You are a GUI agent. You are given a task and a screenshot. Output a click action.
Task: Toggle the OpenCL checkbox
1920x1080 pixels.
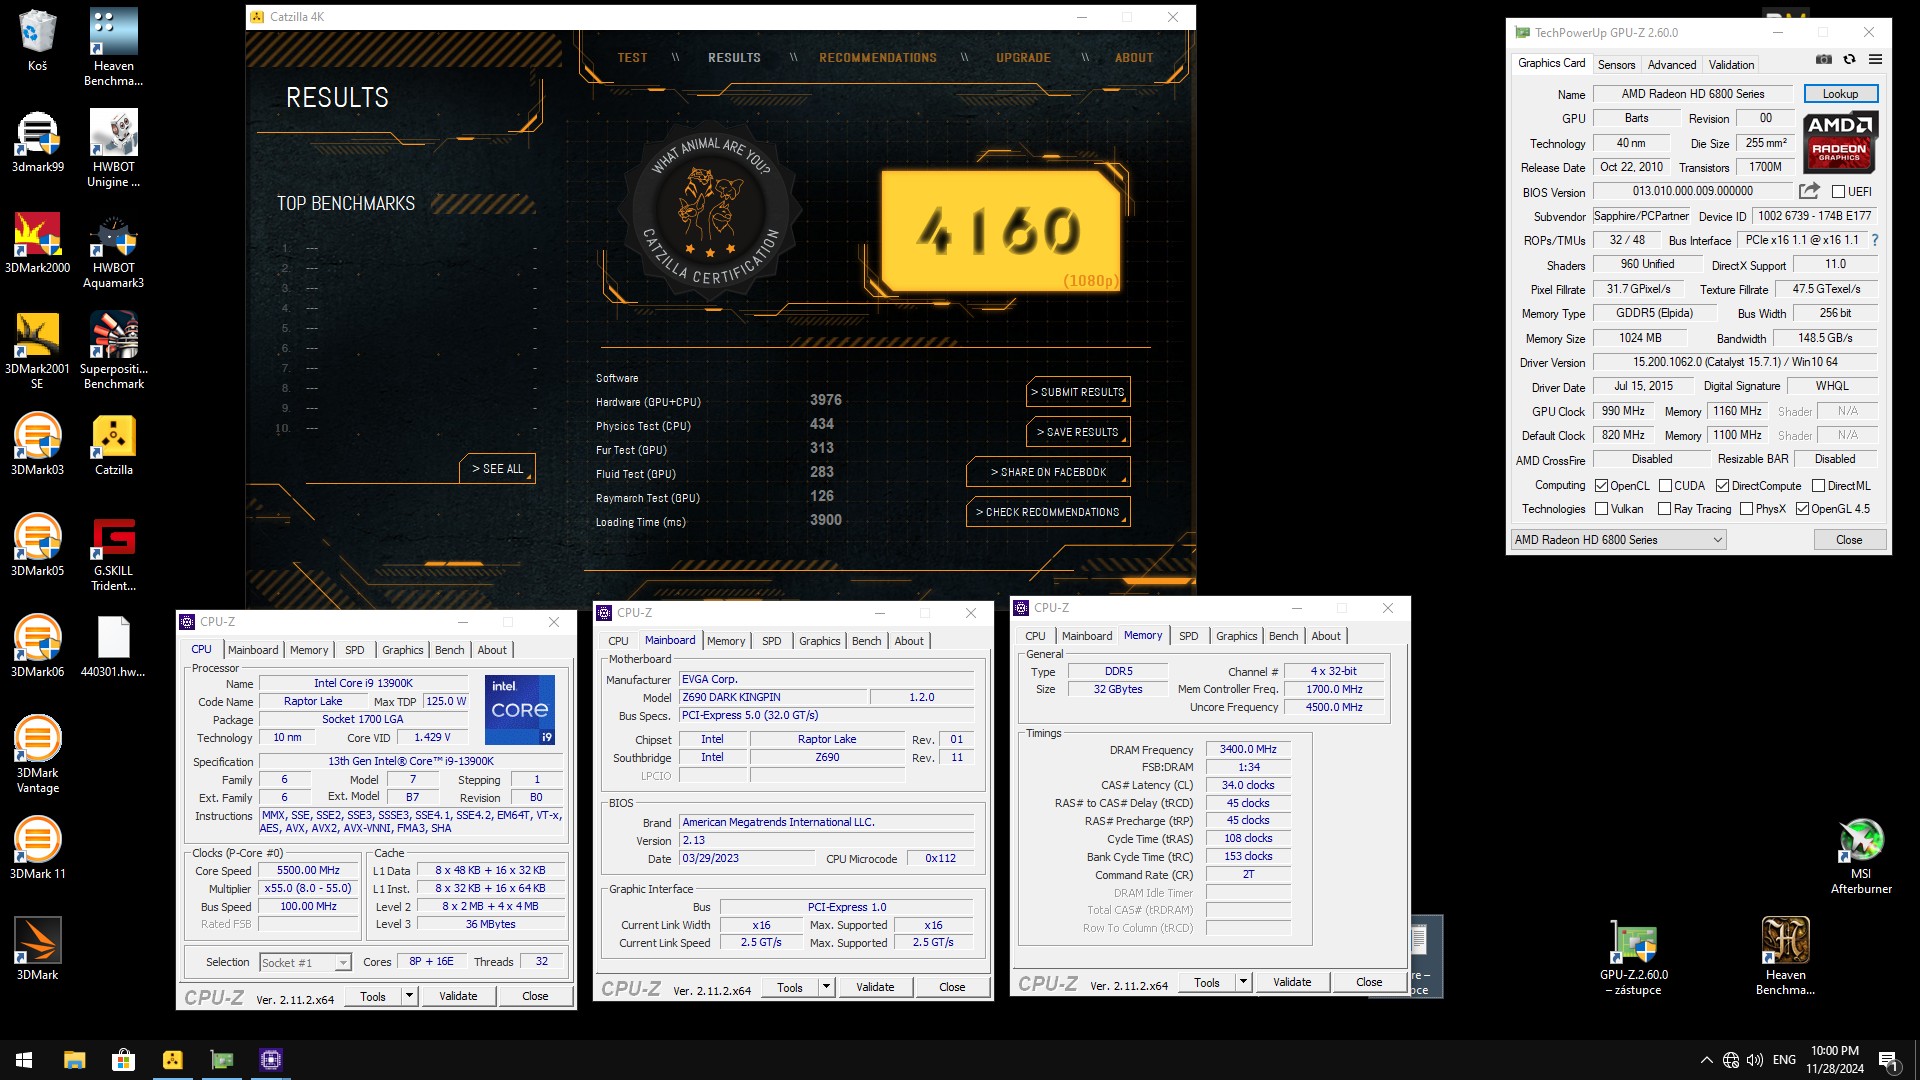[x=1602, y=486]
